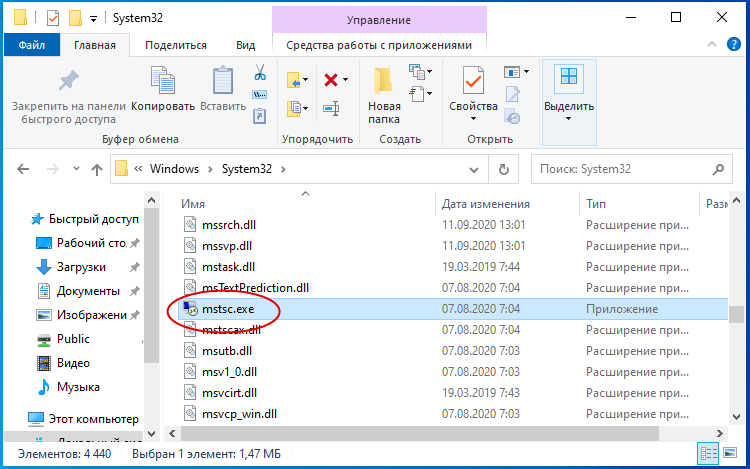
Task: Click the Paste (Вставить) clipboard icon
Action: click(x=223, y=80)
